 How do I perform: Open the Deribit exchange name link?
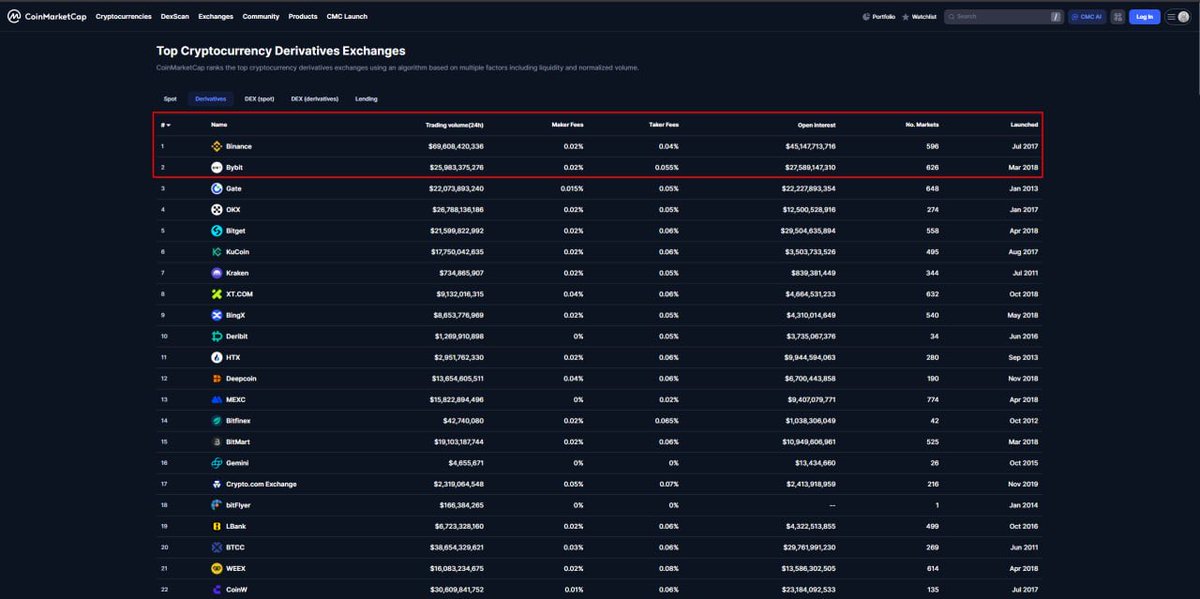(x=237, y=336)
